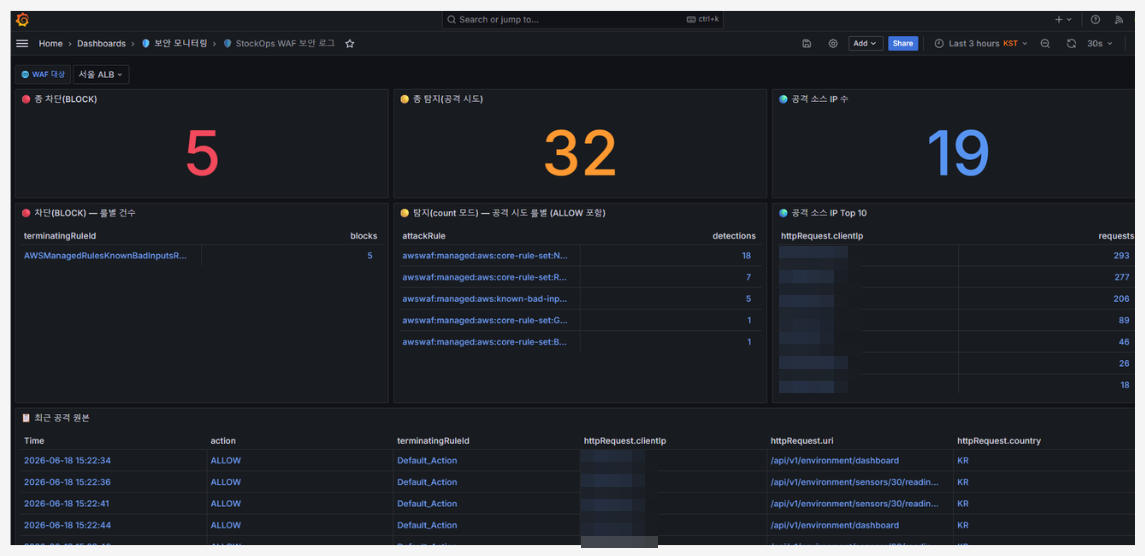Go to Home breadcrumb
Screen dimensions: 1145x556
pos(50,44)
